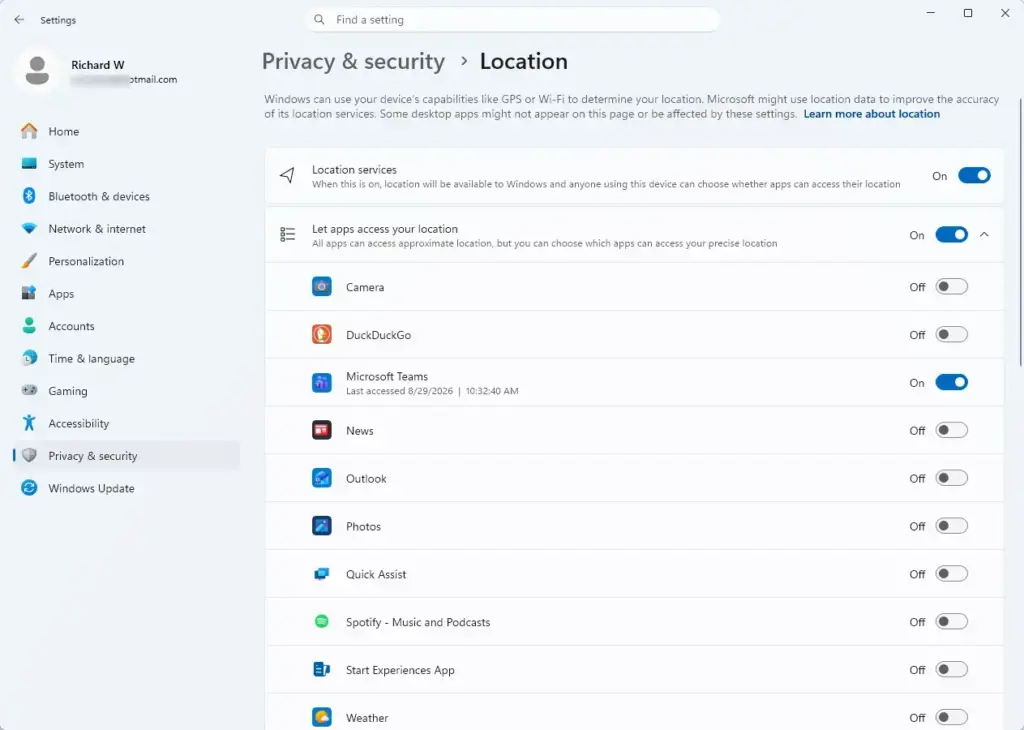The height and width of the screenshot is (730, 1024).
Task: Click the Home house icon in sidebar
Action: click(x=29, y=131)
